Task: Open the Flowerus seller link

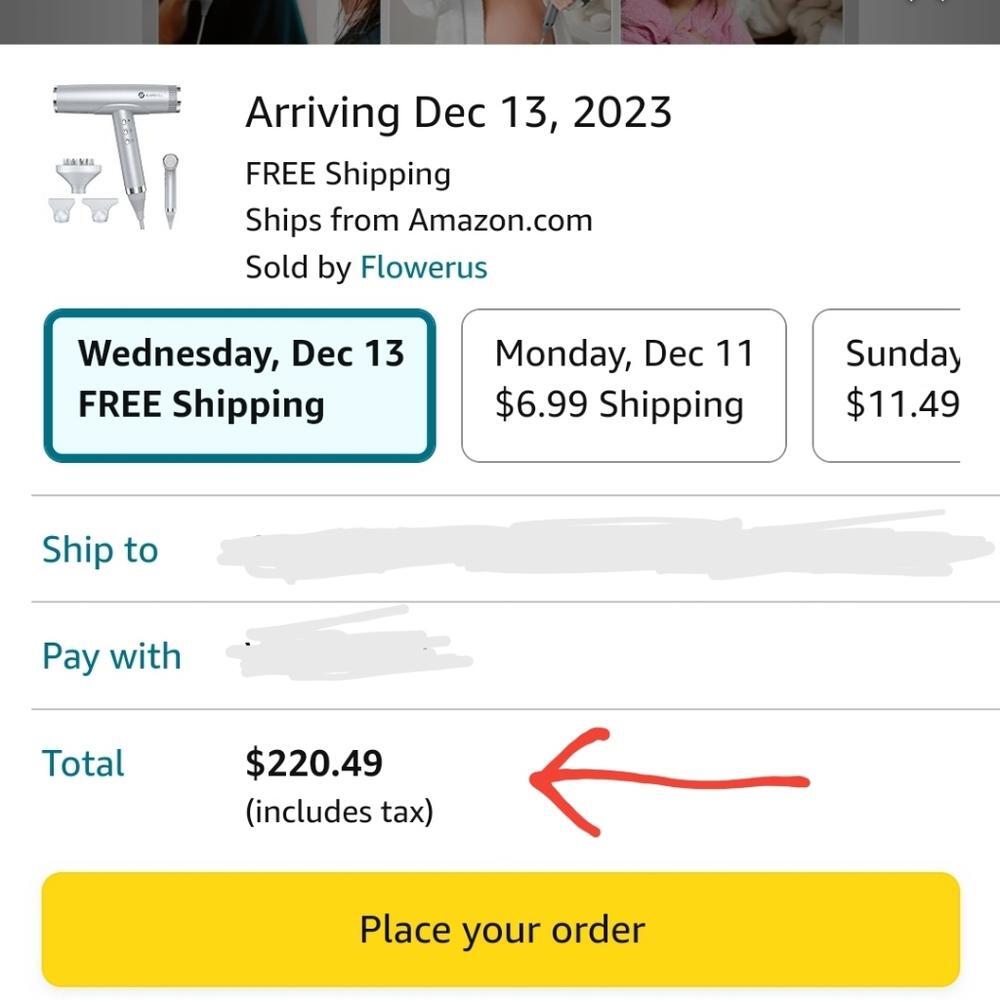Action: (423, 268)
